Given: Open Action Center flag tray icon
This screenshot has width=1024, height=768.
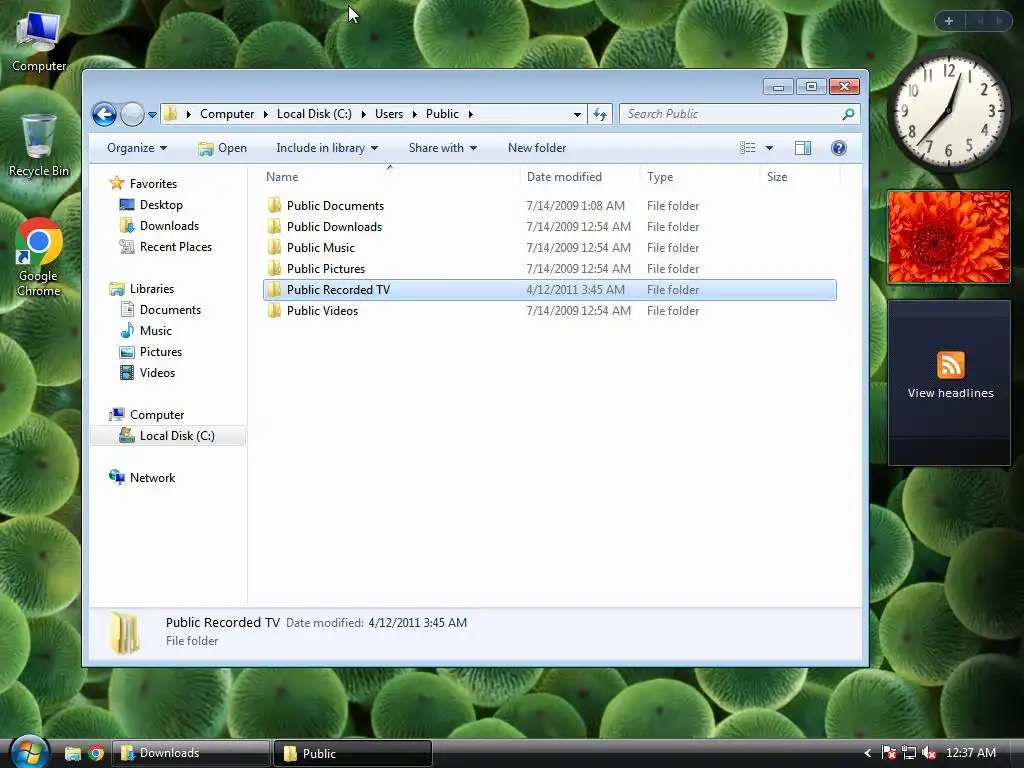Looking at the screenshot, I should click(889, 754).
